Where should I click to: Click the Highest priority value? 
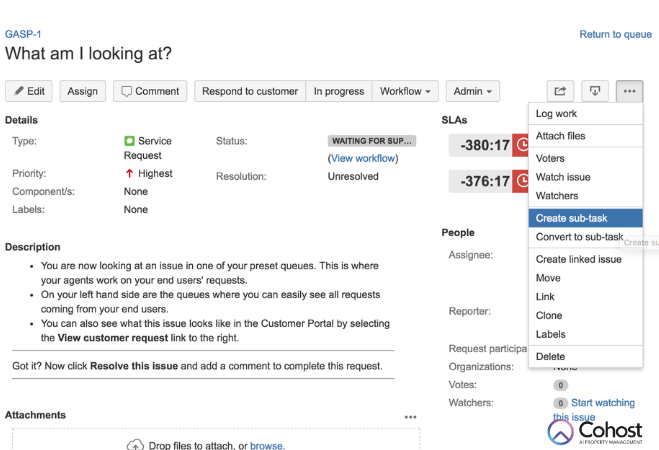pos(155,174)
